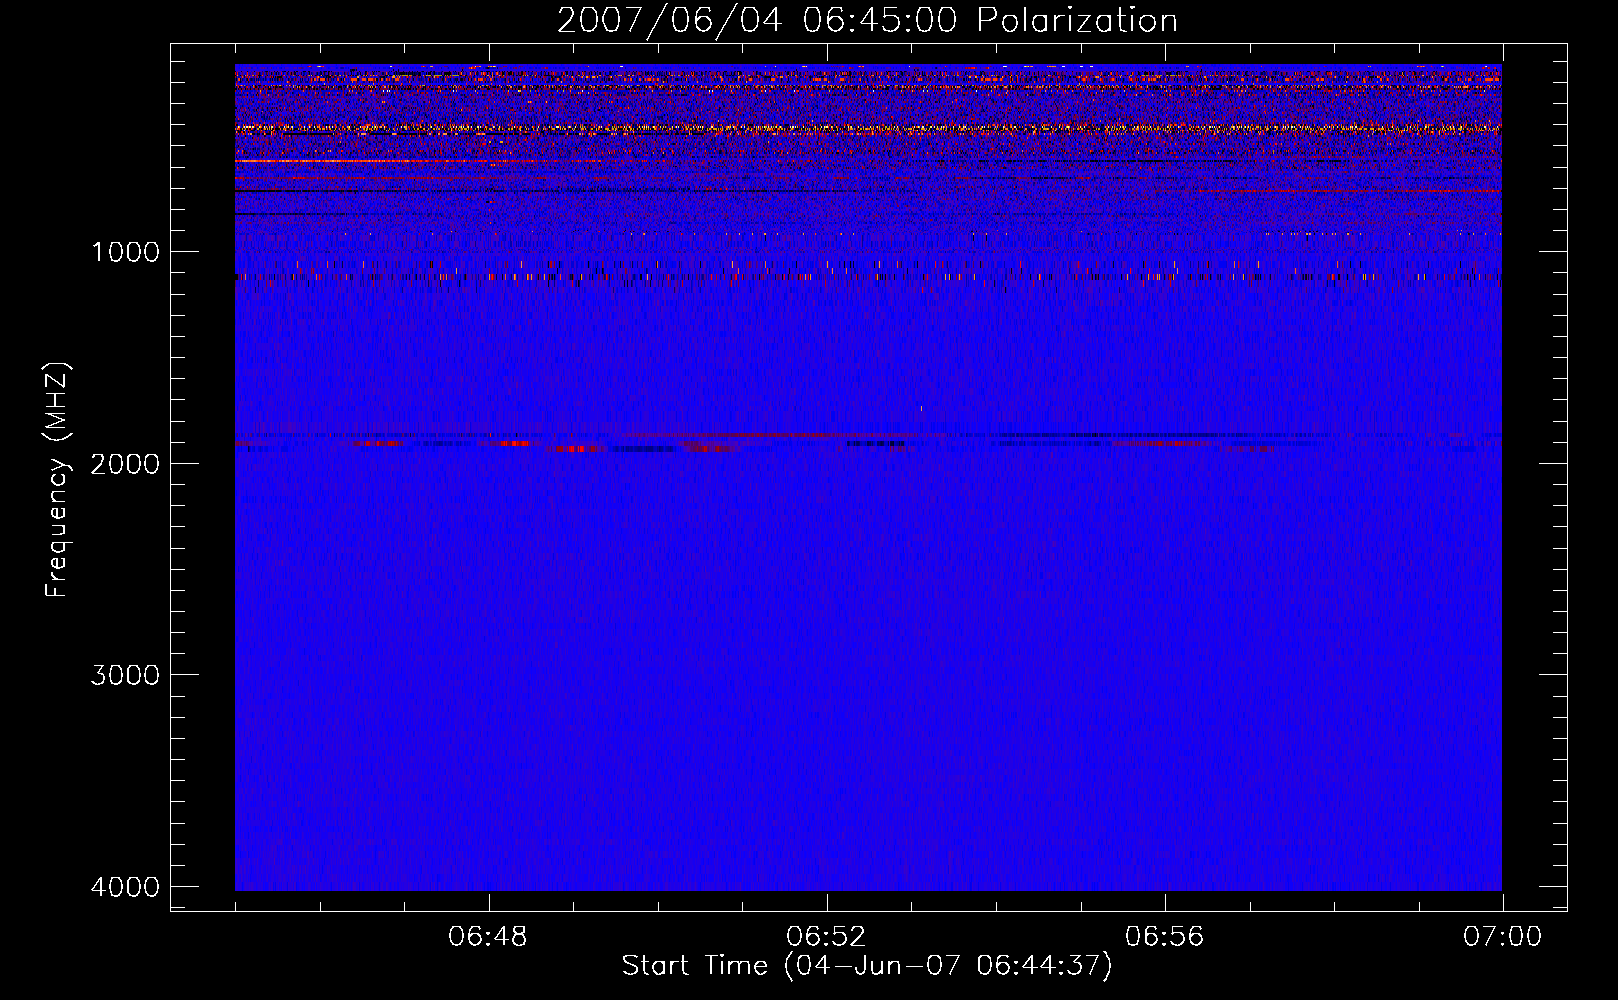1618x1000 pixels.
Task: Click the plot title "2007/06/04 06:45:00 Polarization"
Action: [867, 21]
